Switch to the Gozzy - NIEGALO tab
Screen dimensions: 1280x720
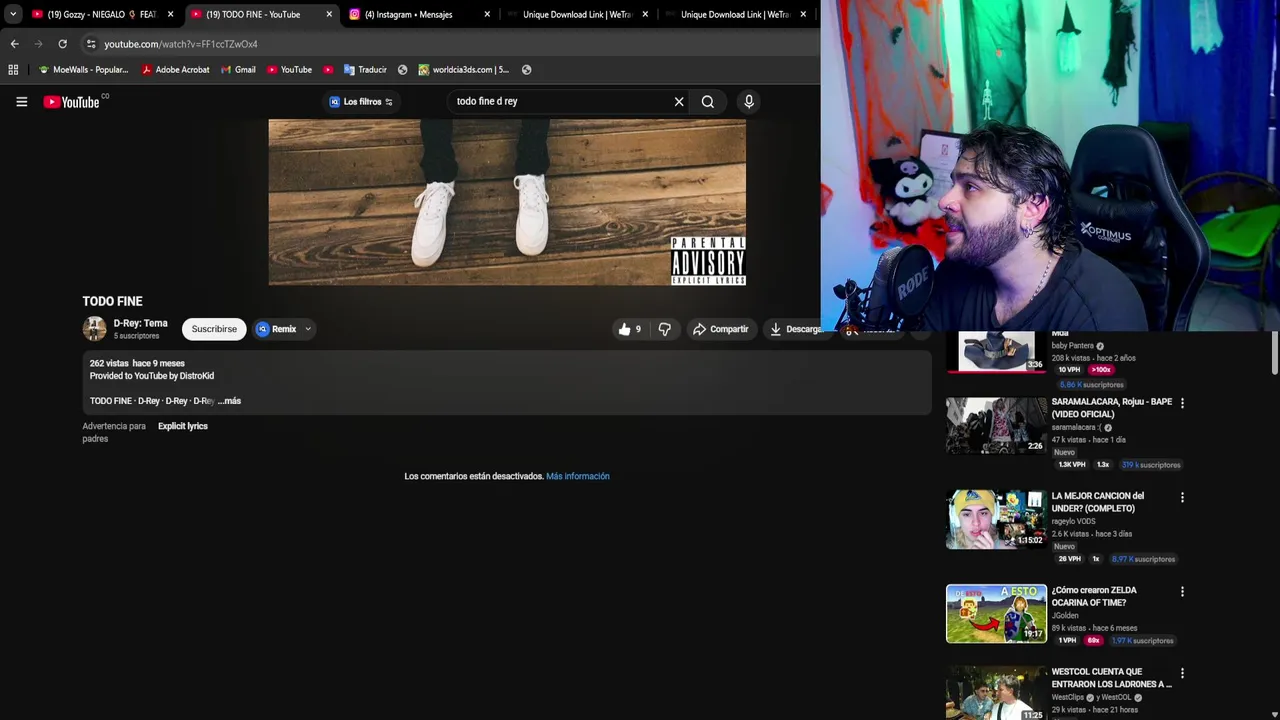point(100,15)
